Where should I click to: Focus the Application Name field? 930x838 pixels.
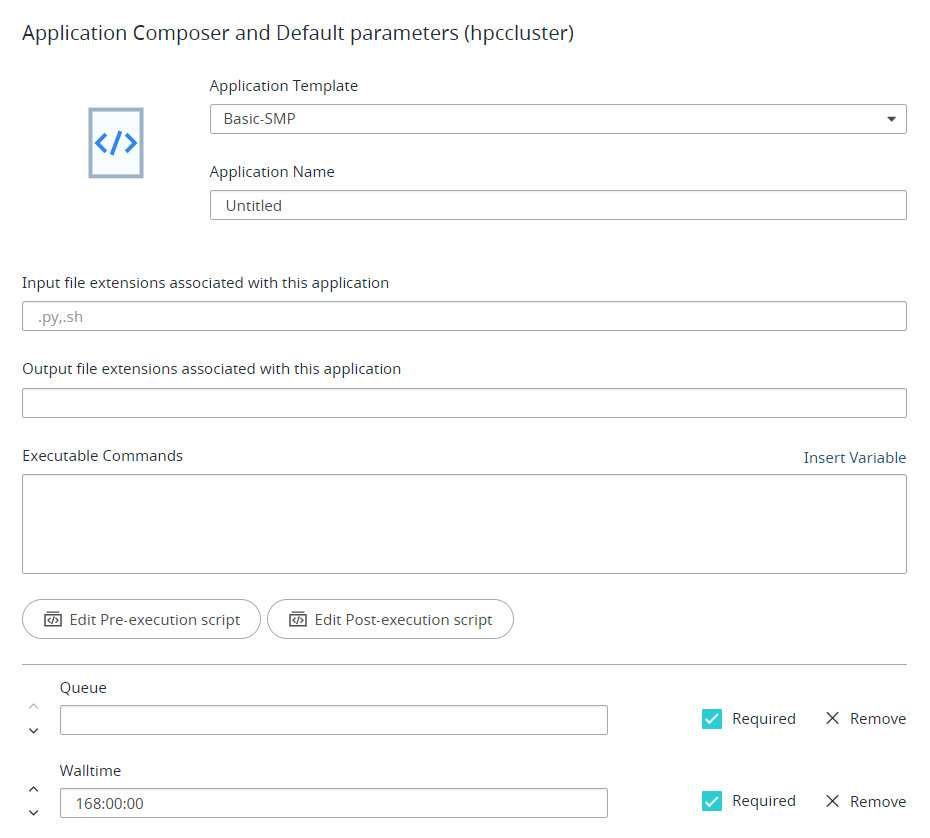tap(557, 205)
